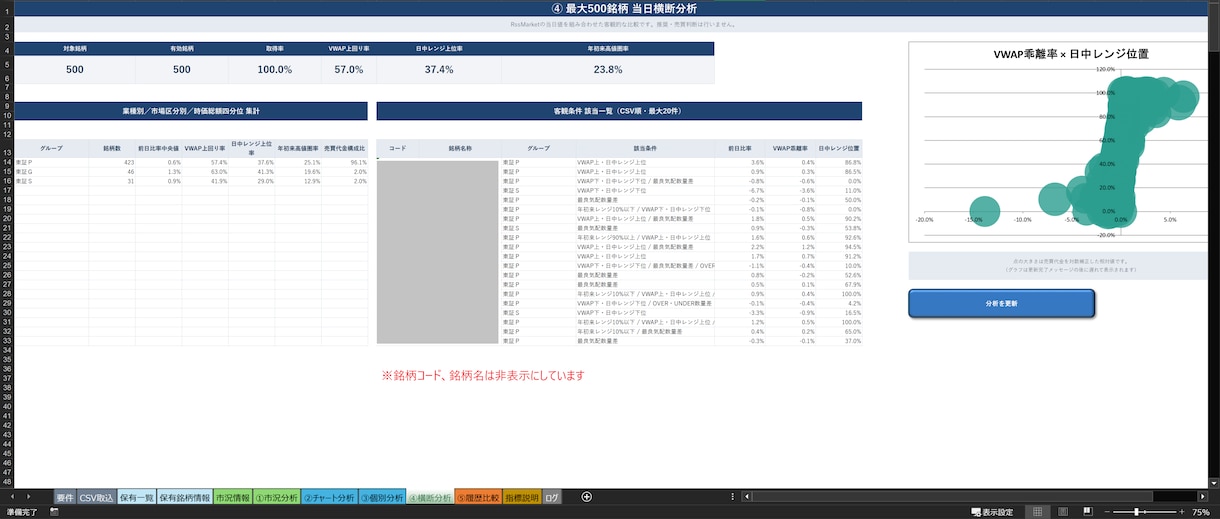Select the 取得率 value 100.0%
This screenshot has height=519, width=1220.
tap(275, 70)
